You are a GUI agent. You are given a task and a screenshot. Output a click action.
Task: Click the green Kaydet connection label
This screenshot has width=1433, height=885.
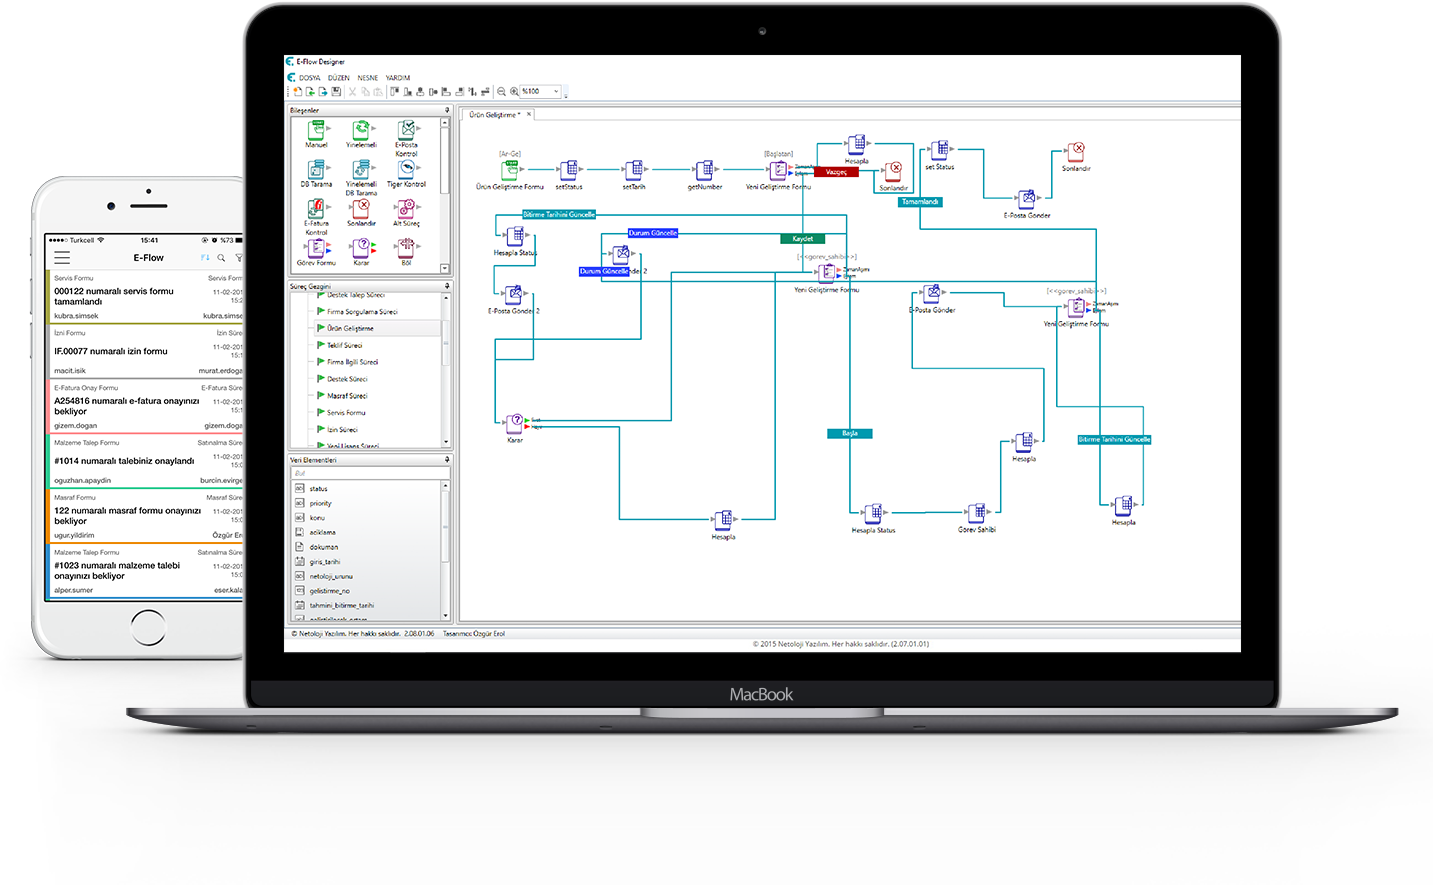pyautogui.click(x=803, y=239)
